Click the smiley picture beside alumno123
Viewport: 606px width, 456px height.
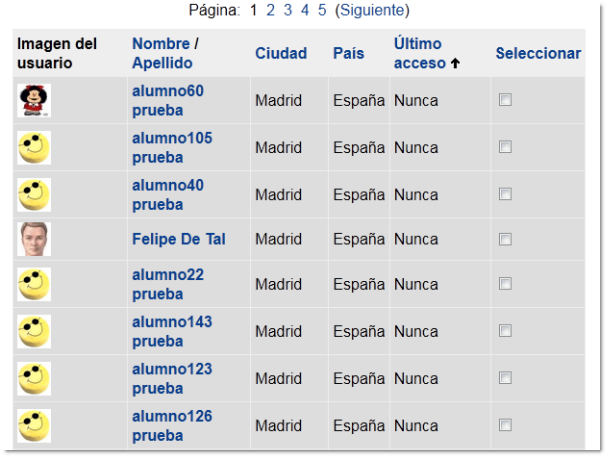[34, 378]
